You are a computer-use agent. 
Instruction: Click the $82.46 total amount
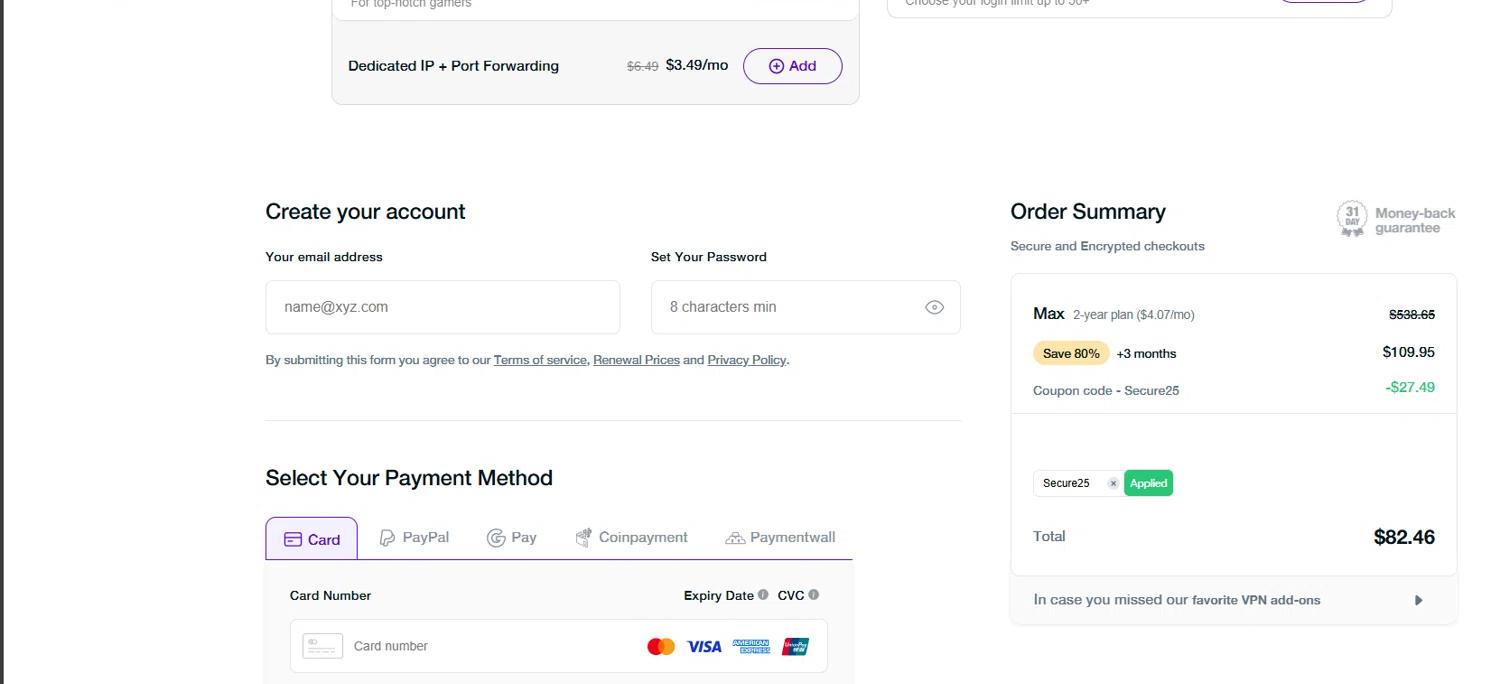[1404, 537]
